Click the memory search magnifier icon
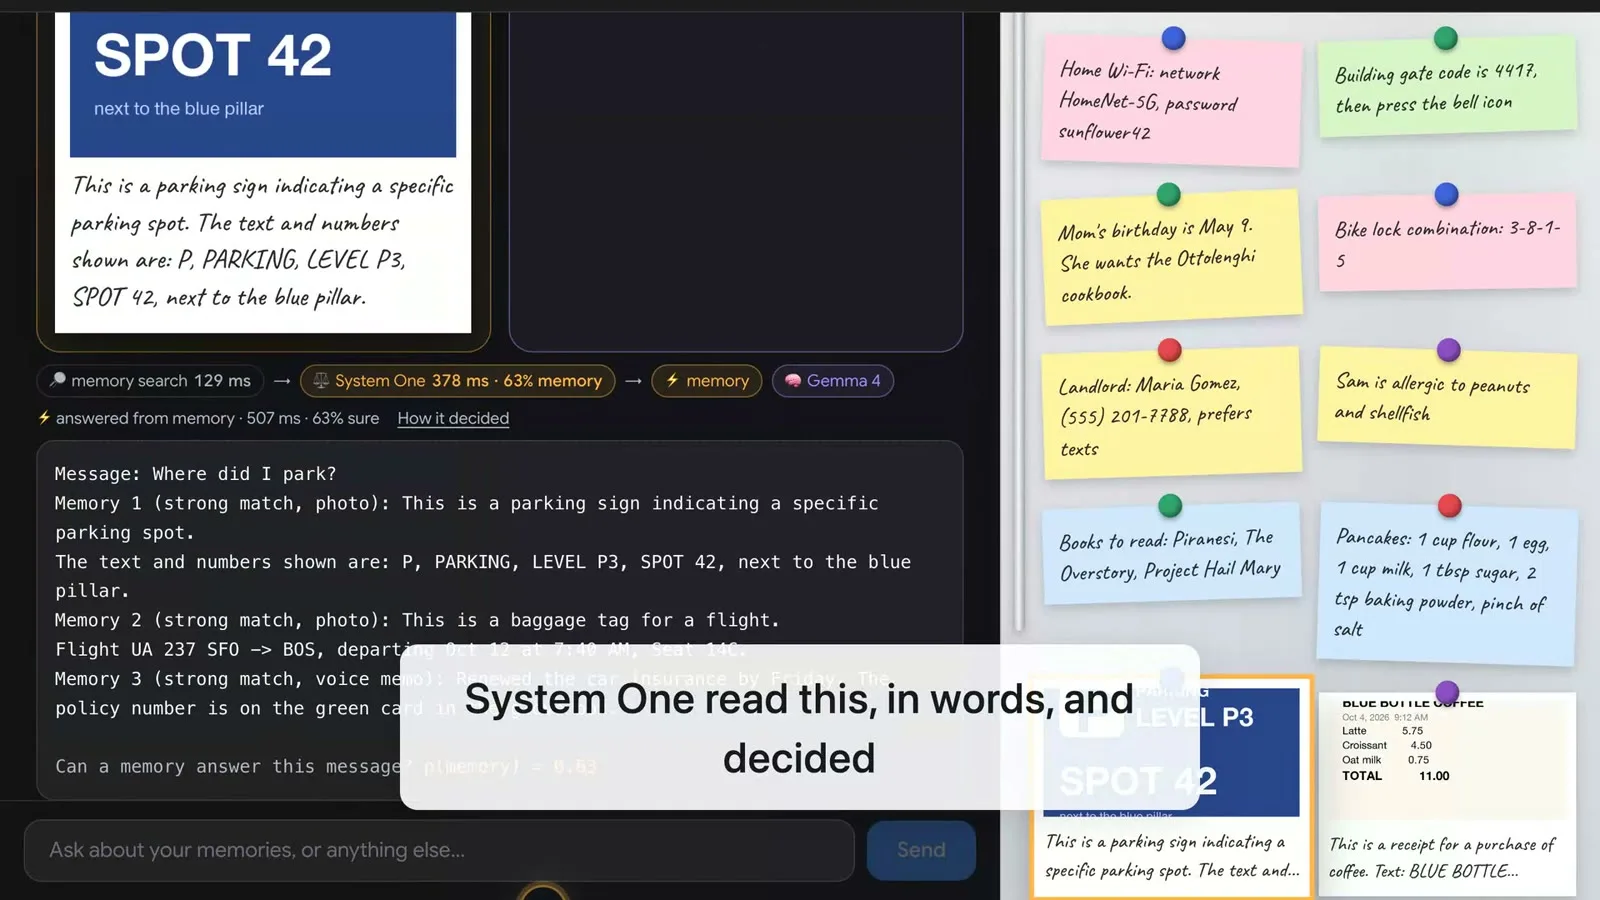The height and width of the screenshot is (900, 1600). [x=58, y=380]
